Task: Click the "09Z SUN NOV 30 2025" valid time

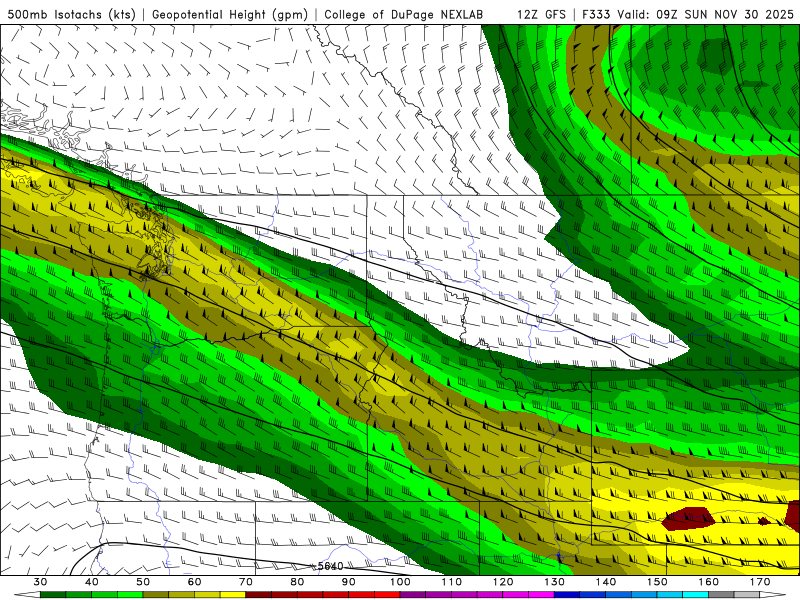Action: click(x=725, y=14)
